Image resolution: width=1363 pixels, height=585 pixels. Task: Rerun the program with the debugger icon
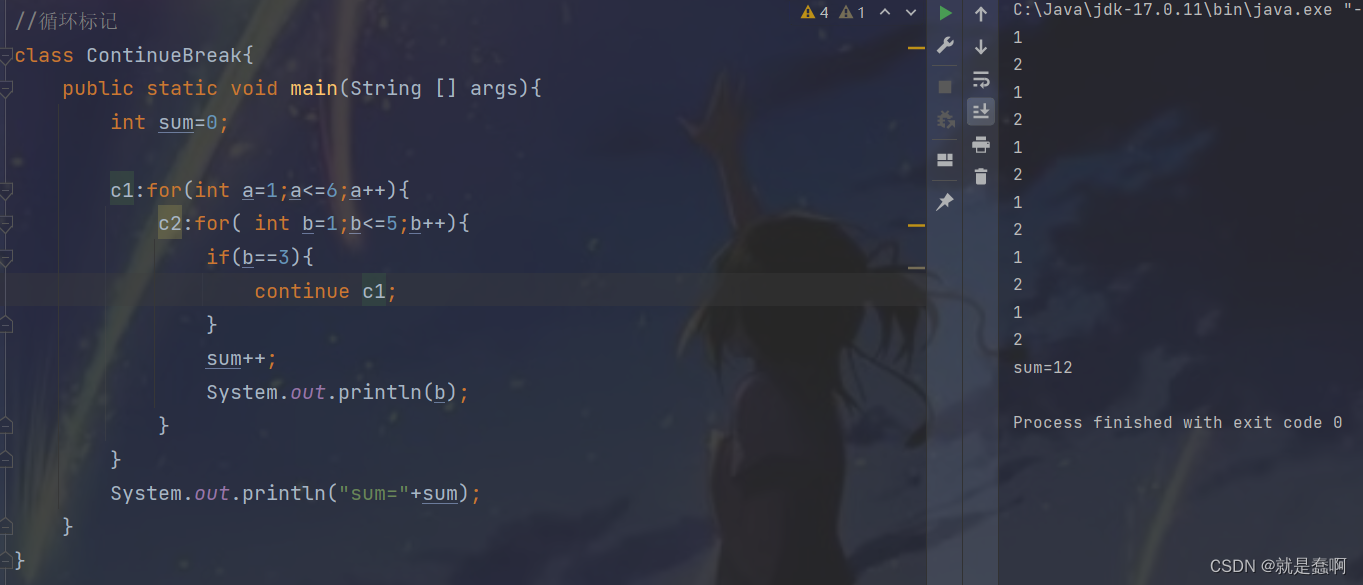point(945,119)
